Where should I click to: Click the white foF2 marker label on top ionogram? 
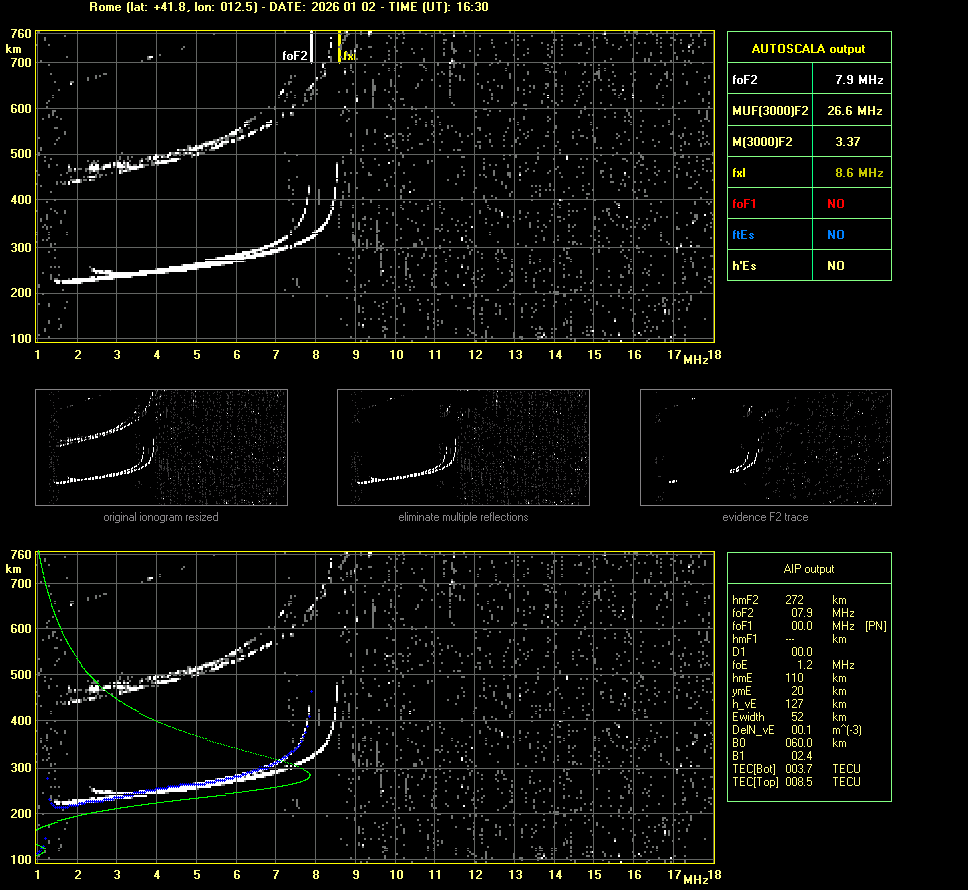pos(295,57)
